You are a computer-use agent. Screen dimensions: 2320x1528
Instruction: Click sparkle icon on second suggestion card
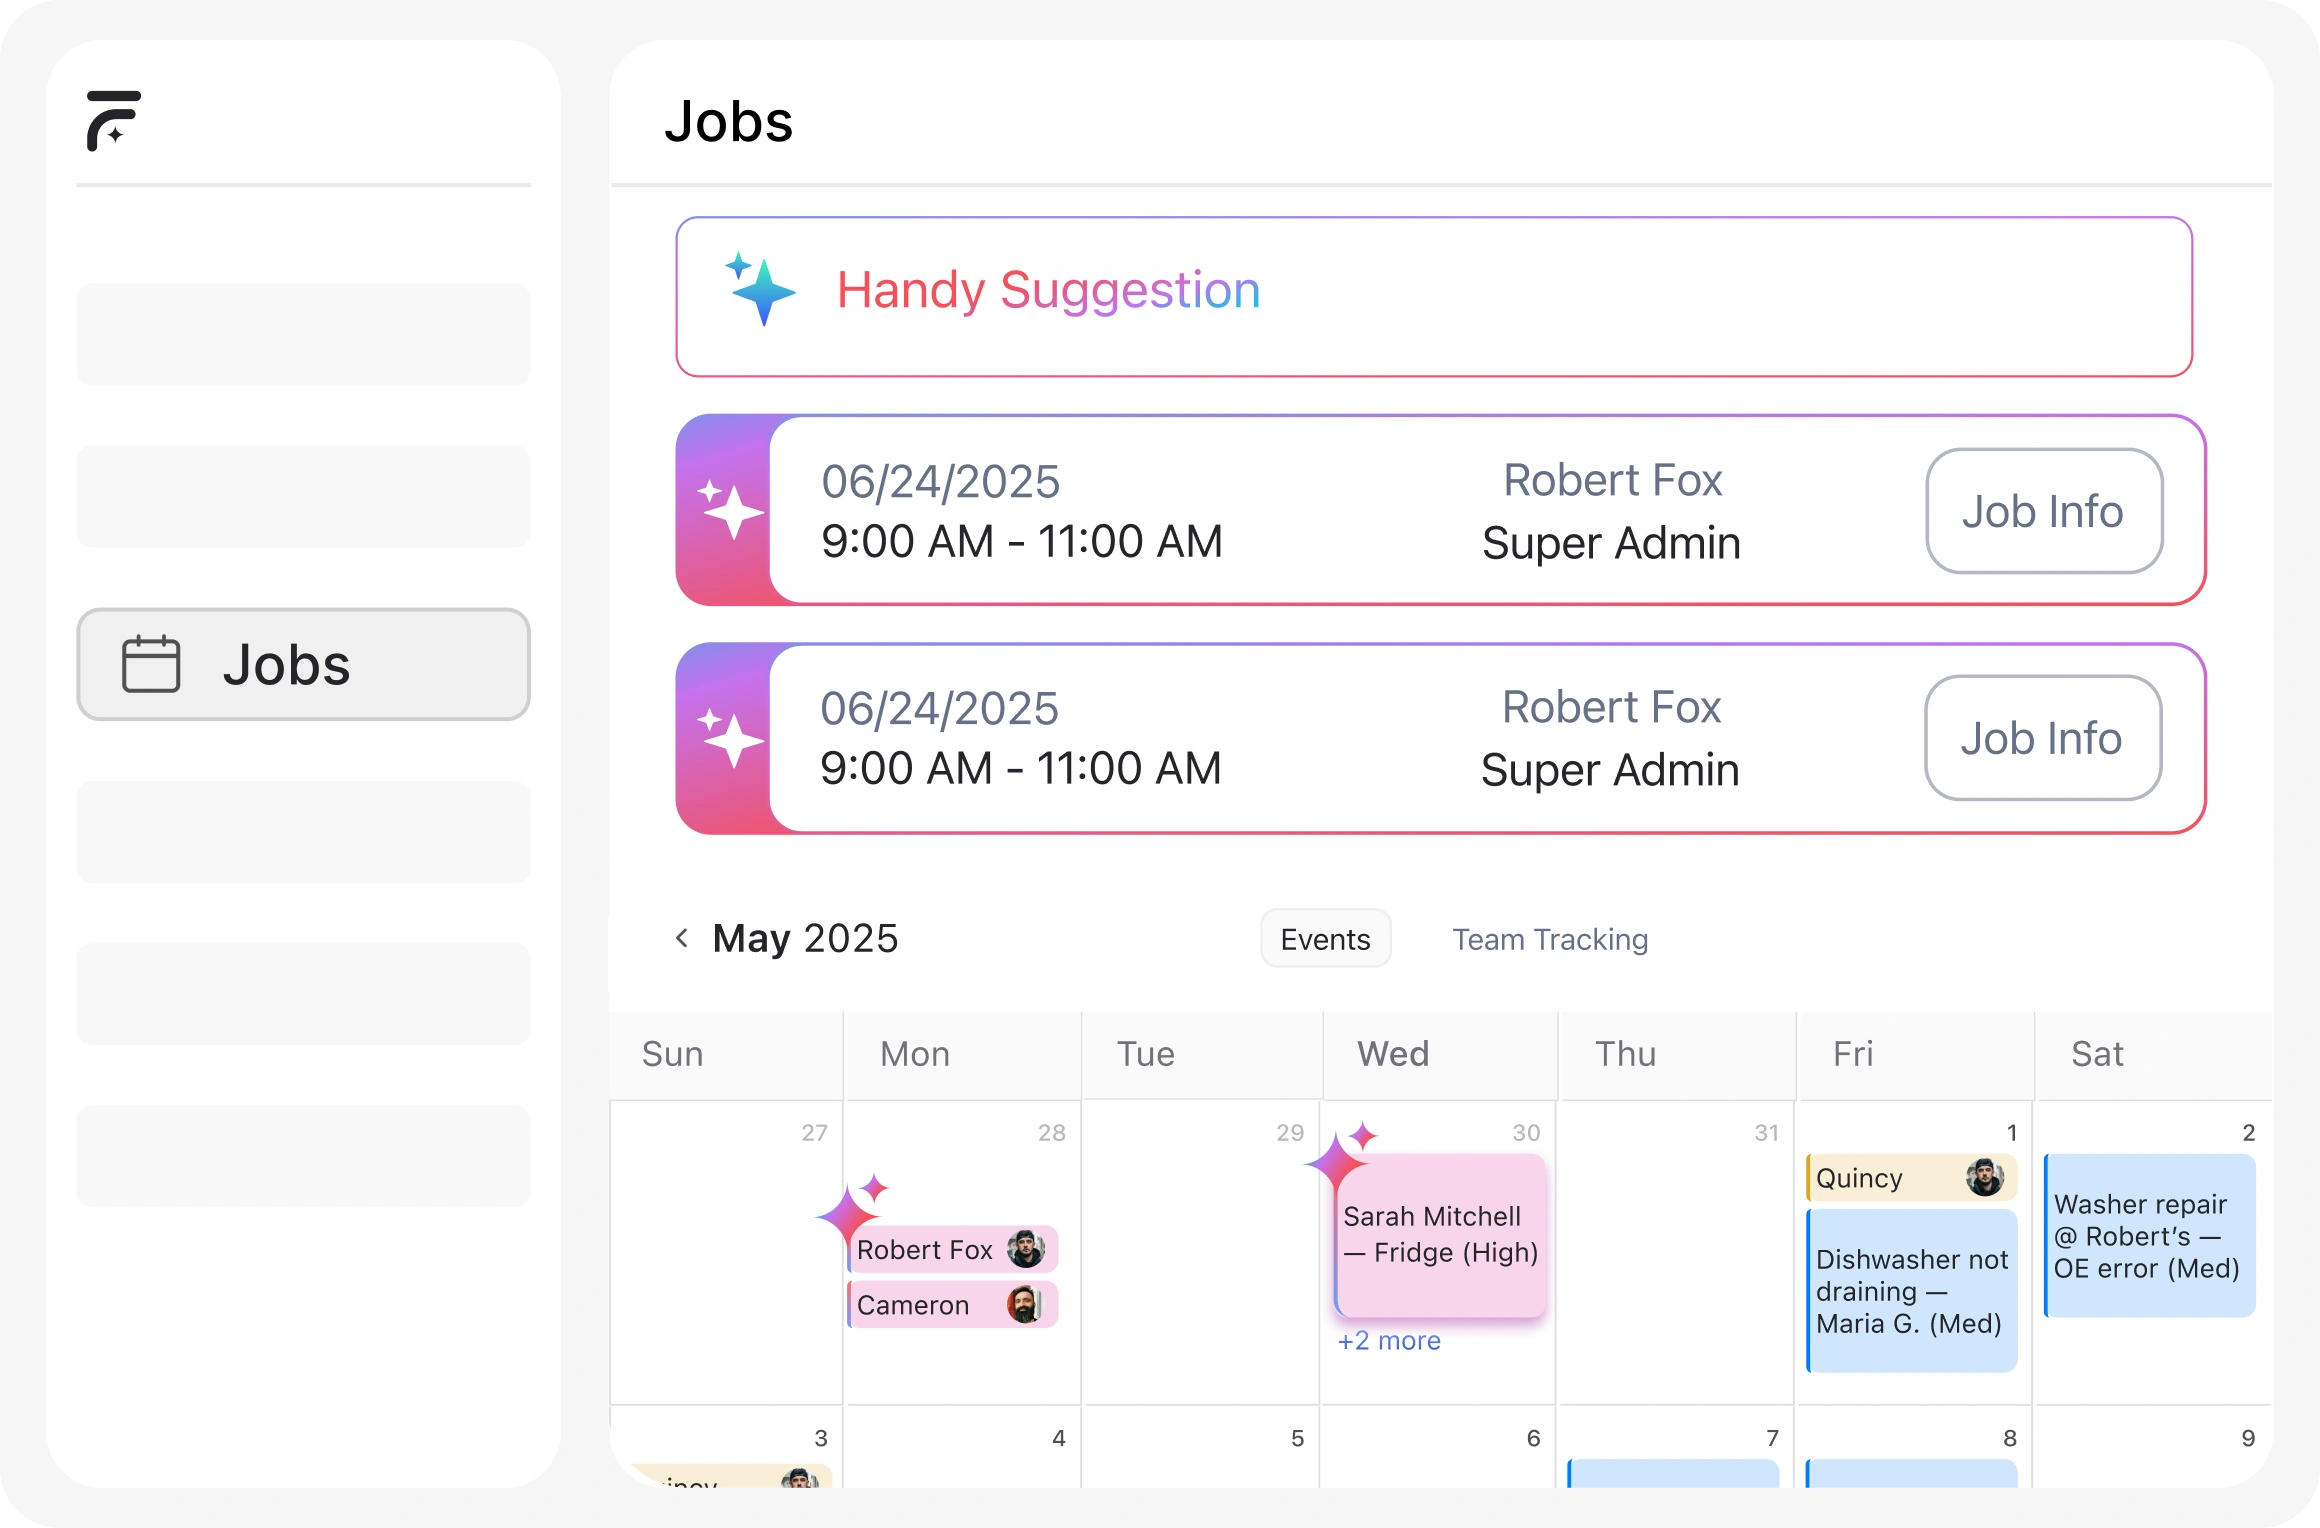click(x=730, y=738)
